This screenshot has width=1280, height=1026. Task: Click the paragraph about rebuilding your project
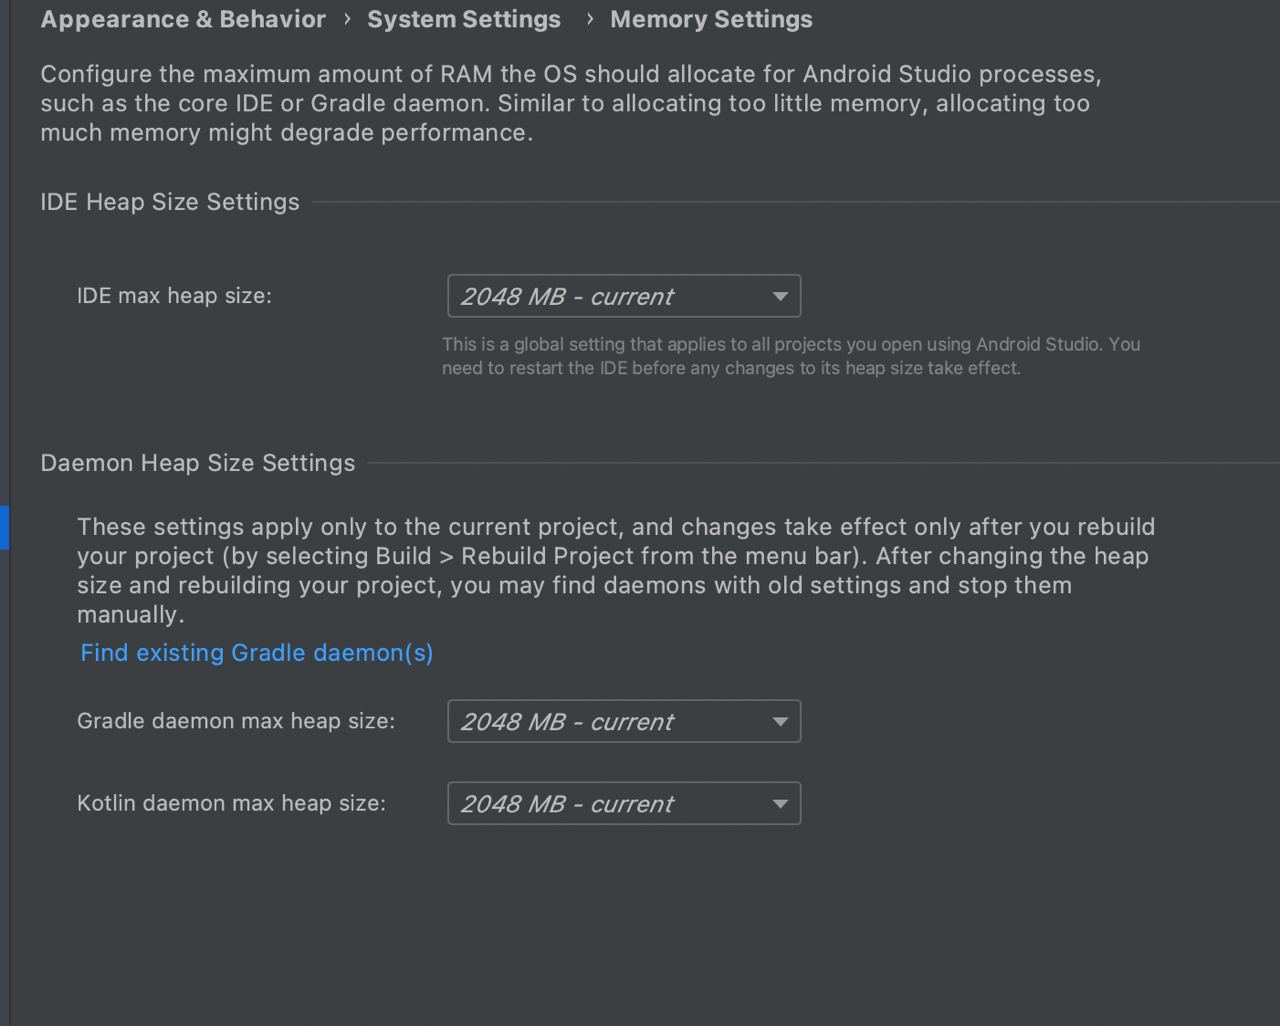point(616,570)
